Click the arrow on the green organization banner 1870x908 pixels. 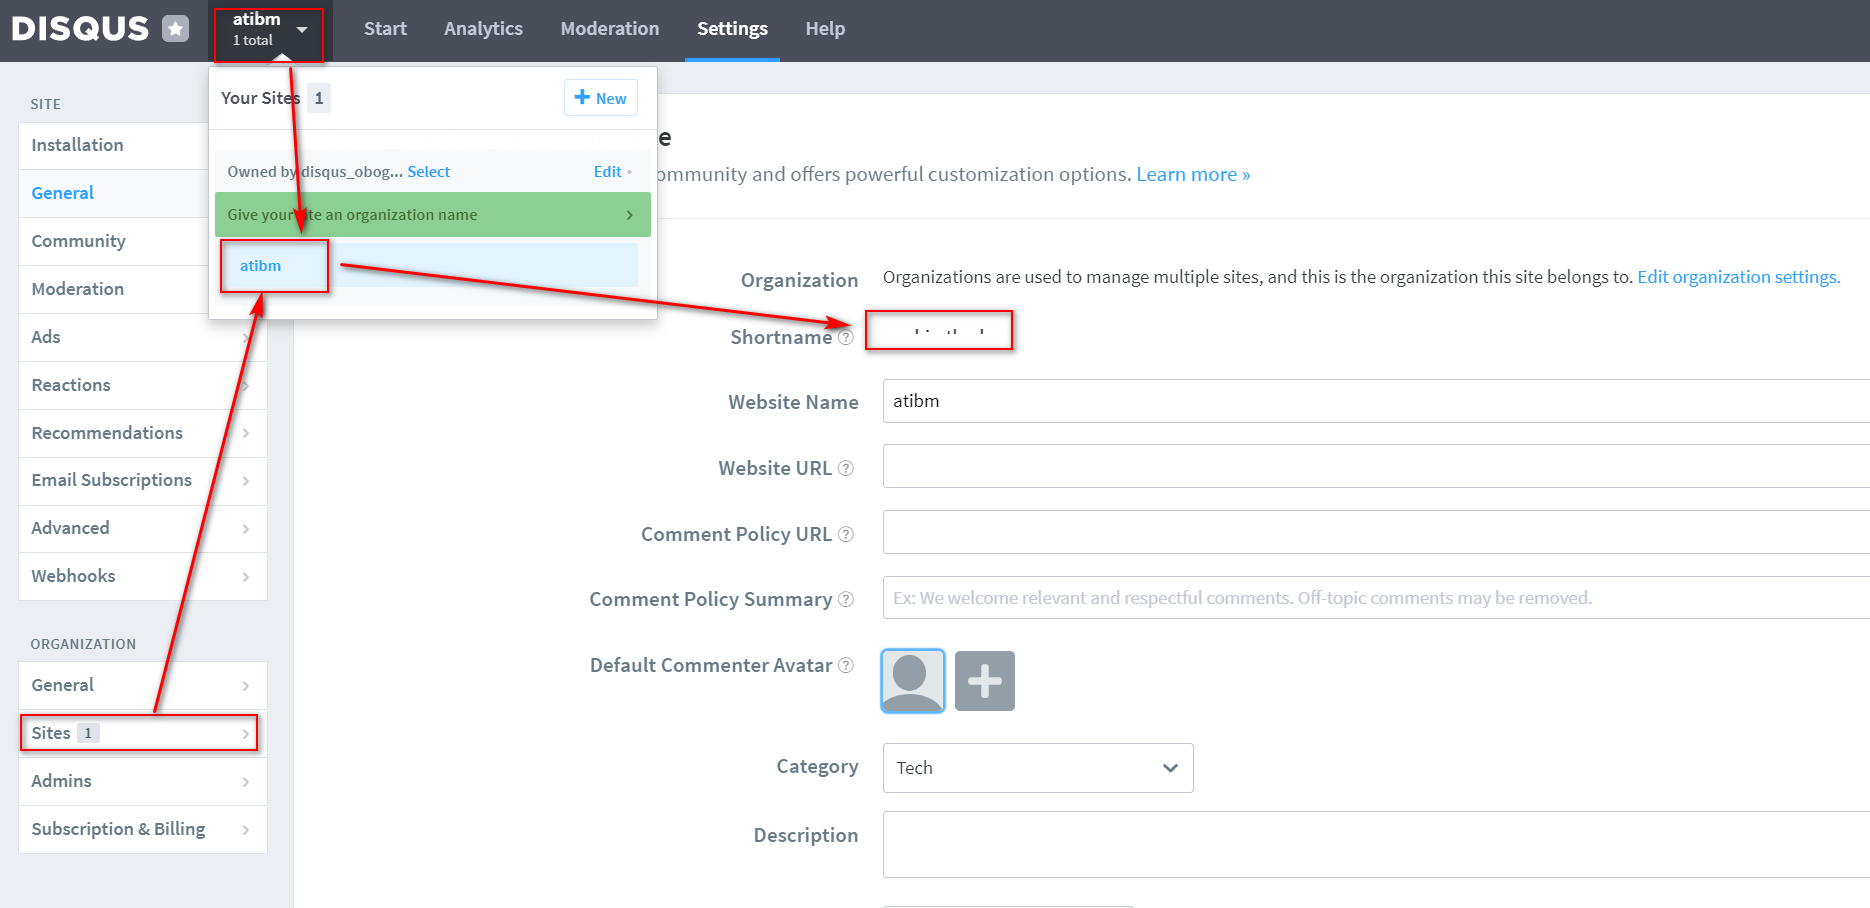coord(629,215)
